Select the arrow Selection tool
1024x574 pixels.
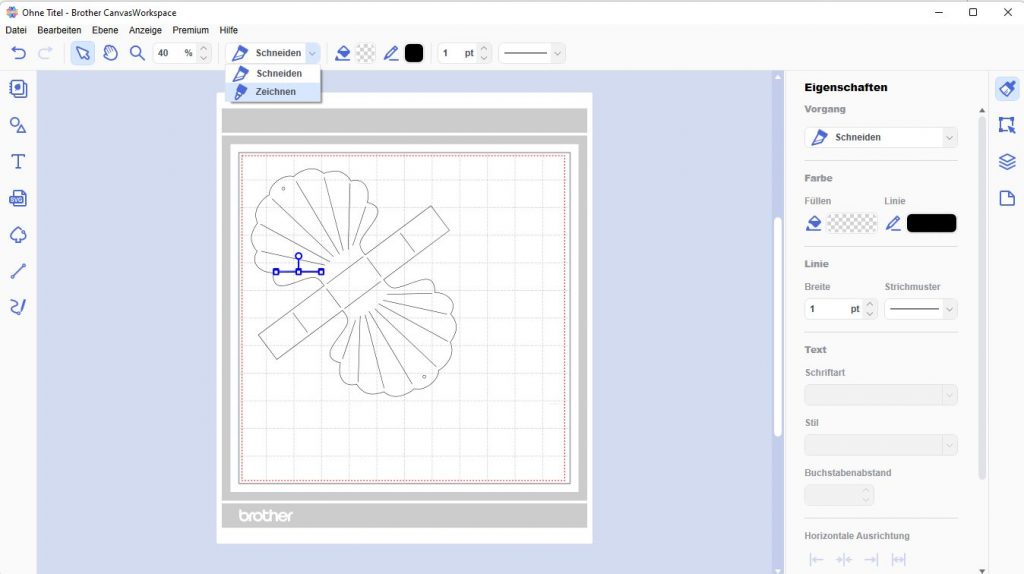[82, 53]
